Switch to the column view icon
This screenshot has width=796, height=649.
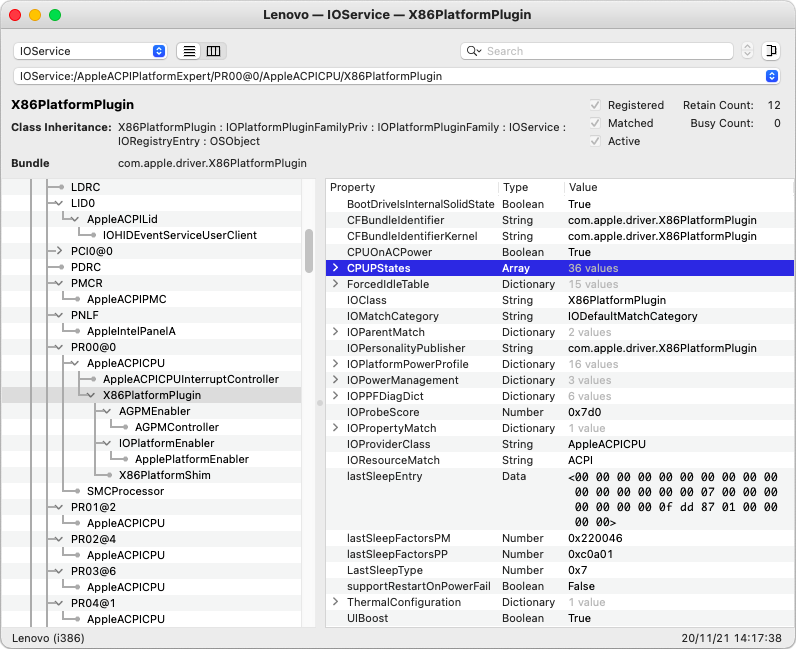[x=213, y=51]
